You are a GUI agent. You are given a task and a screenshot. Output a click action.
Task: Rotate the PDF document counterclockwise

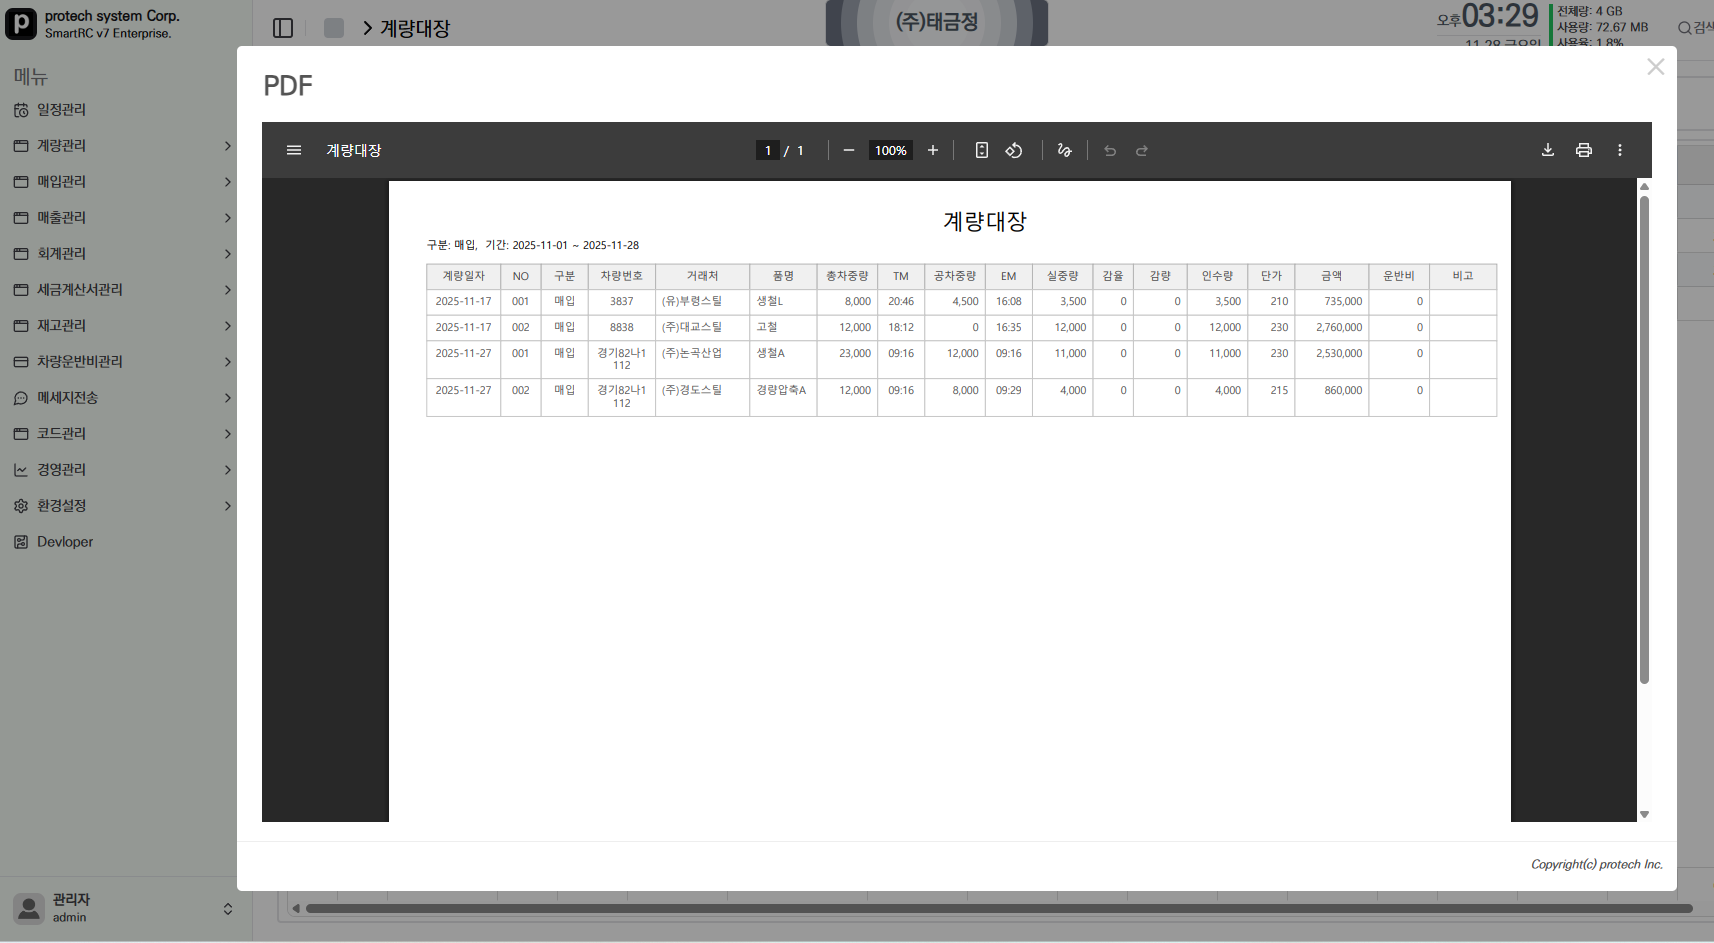(1014, 150)
